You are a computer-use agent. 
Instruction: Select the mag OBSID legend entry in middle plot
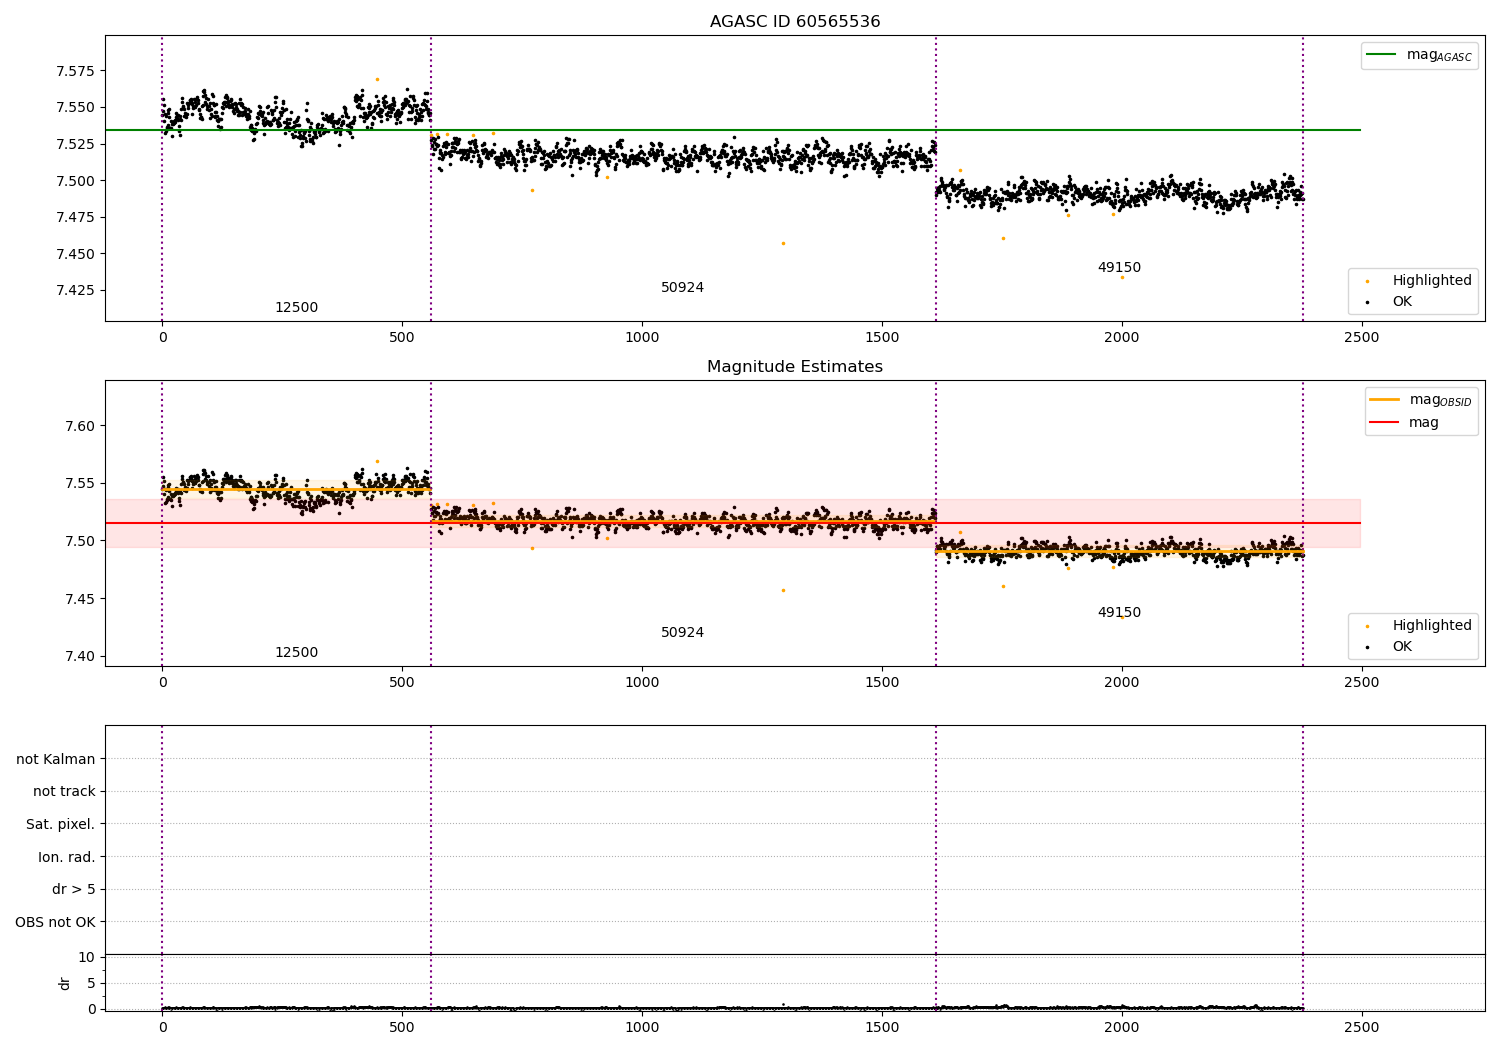[1422, 400]
